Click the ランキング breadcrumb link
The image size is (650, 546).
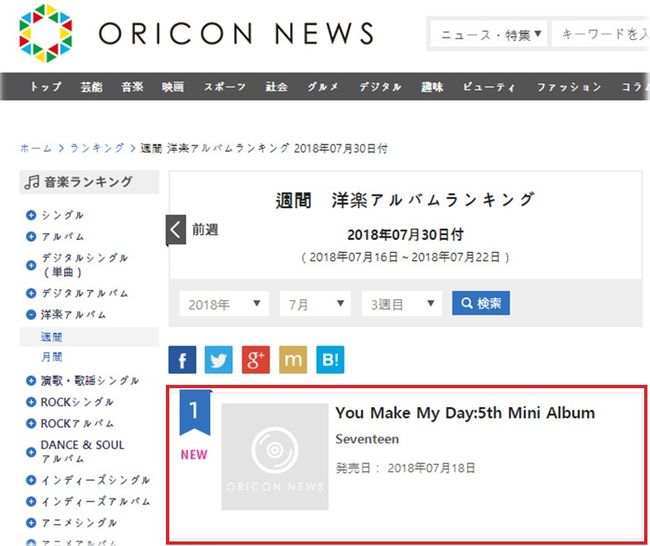click(x=97, y=148)
